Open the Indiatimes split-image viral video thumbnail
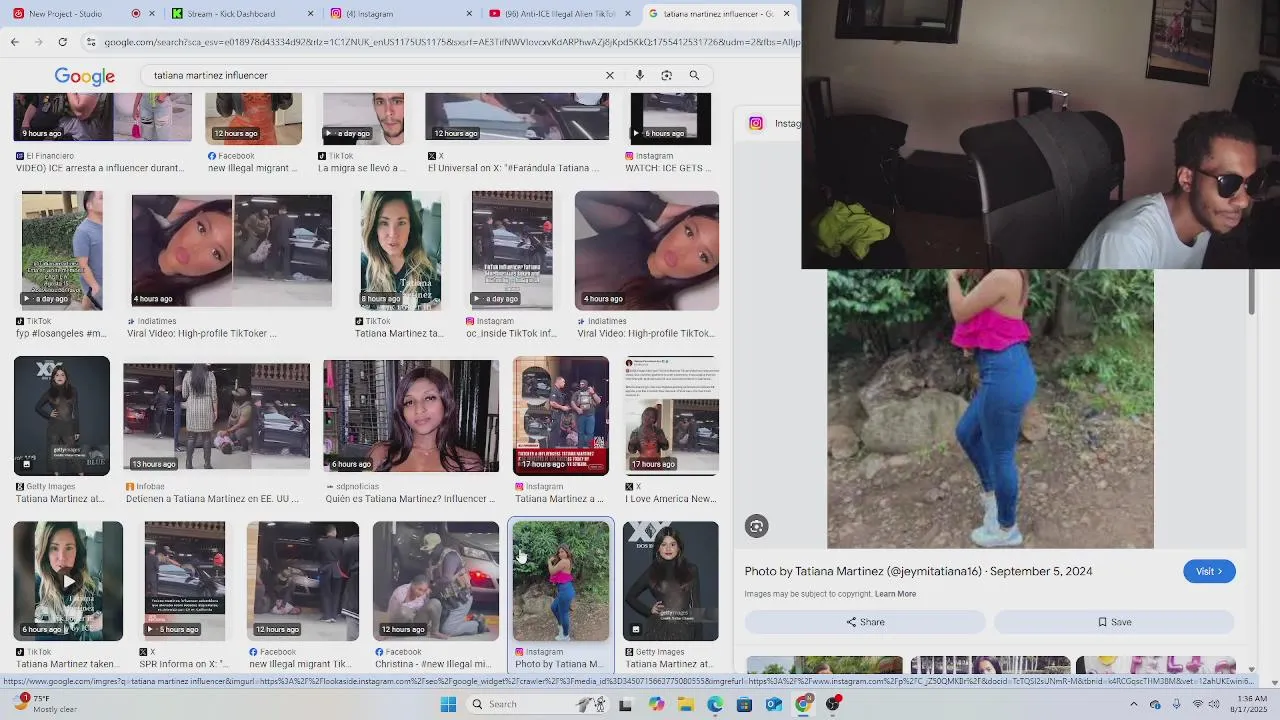The width and height of the screenshot is (1280, 720). point(232,250)
